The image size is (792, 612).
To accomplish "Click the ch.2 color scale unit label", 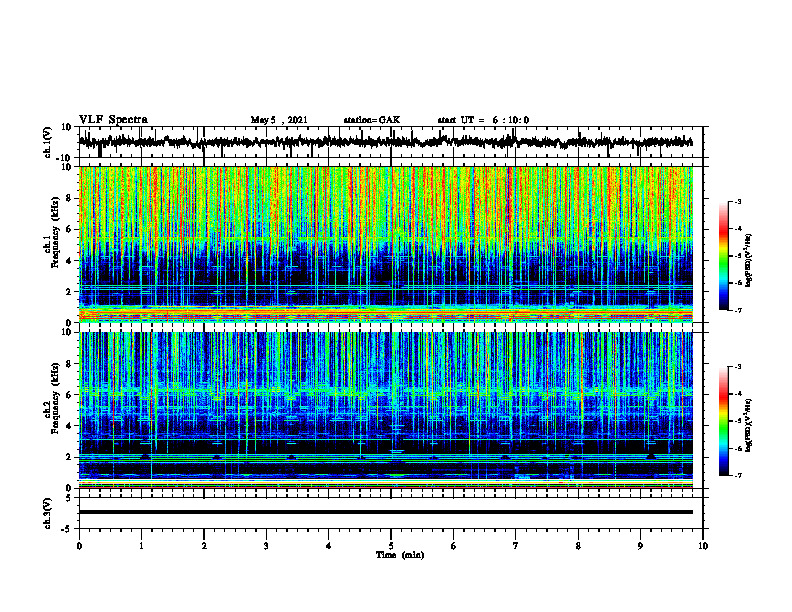I will (749, 425).
